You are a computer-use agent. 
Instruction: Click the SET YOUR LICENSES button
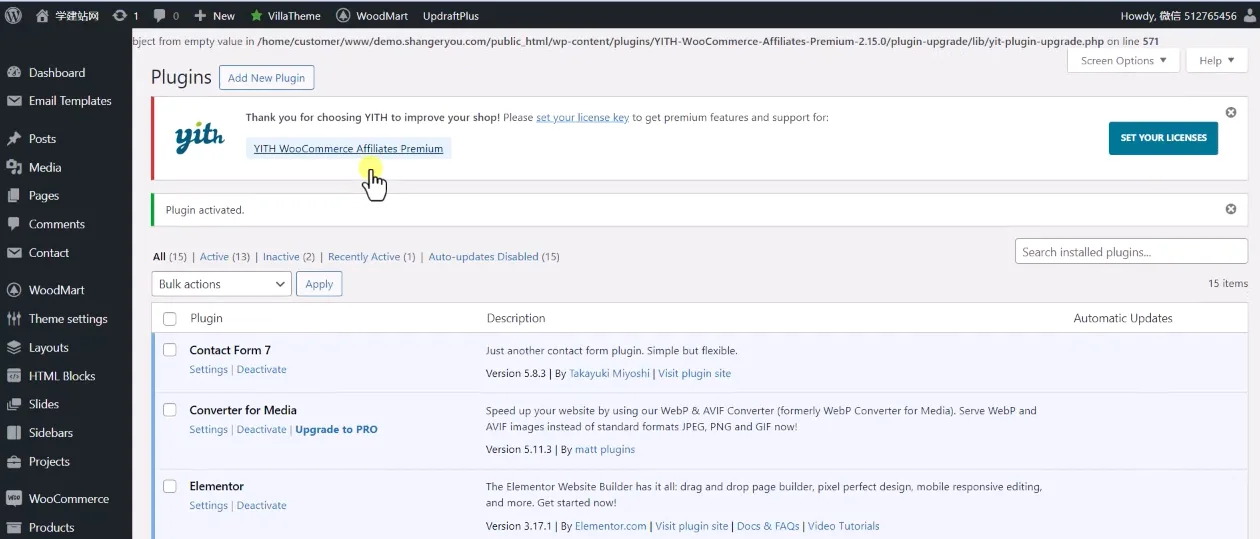tap(1163, 138)
